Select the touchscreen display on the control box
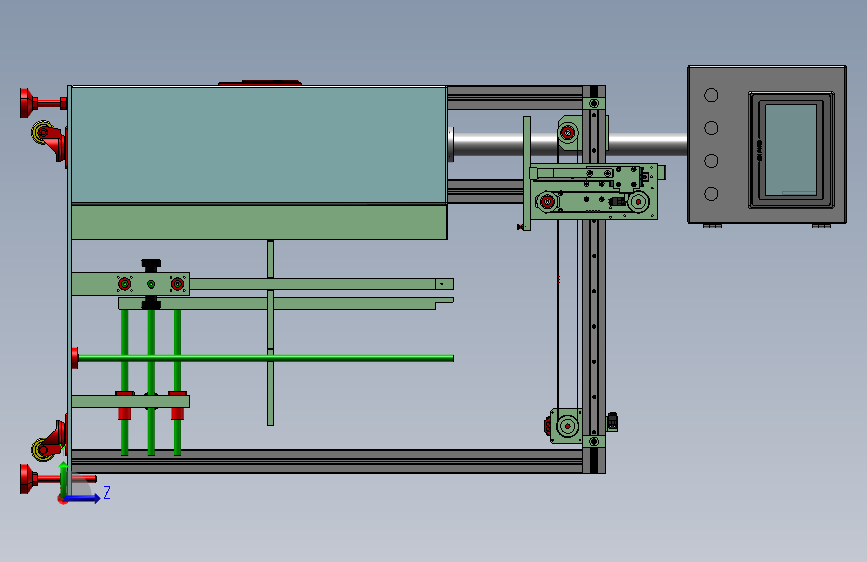This screenshot has height=562, width=867. coord(791,150)
